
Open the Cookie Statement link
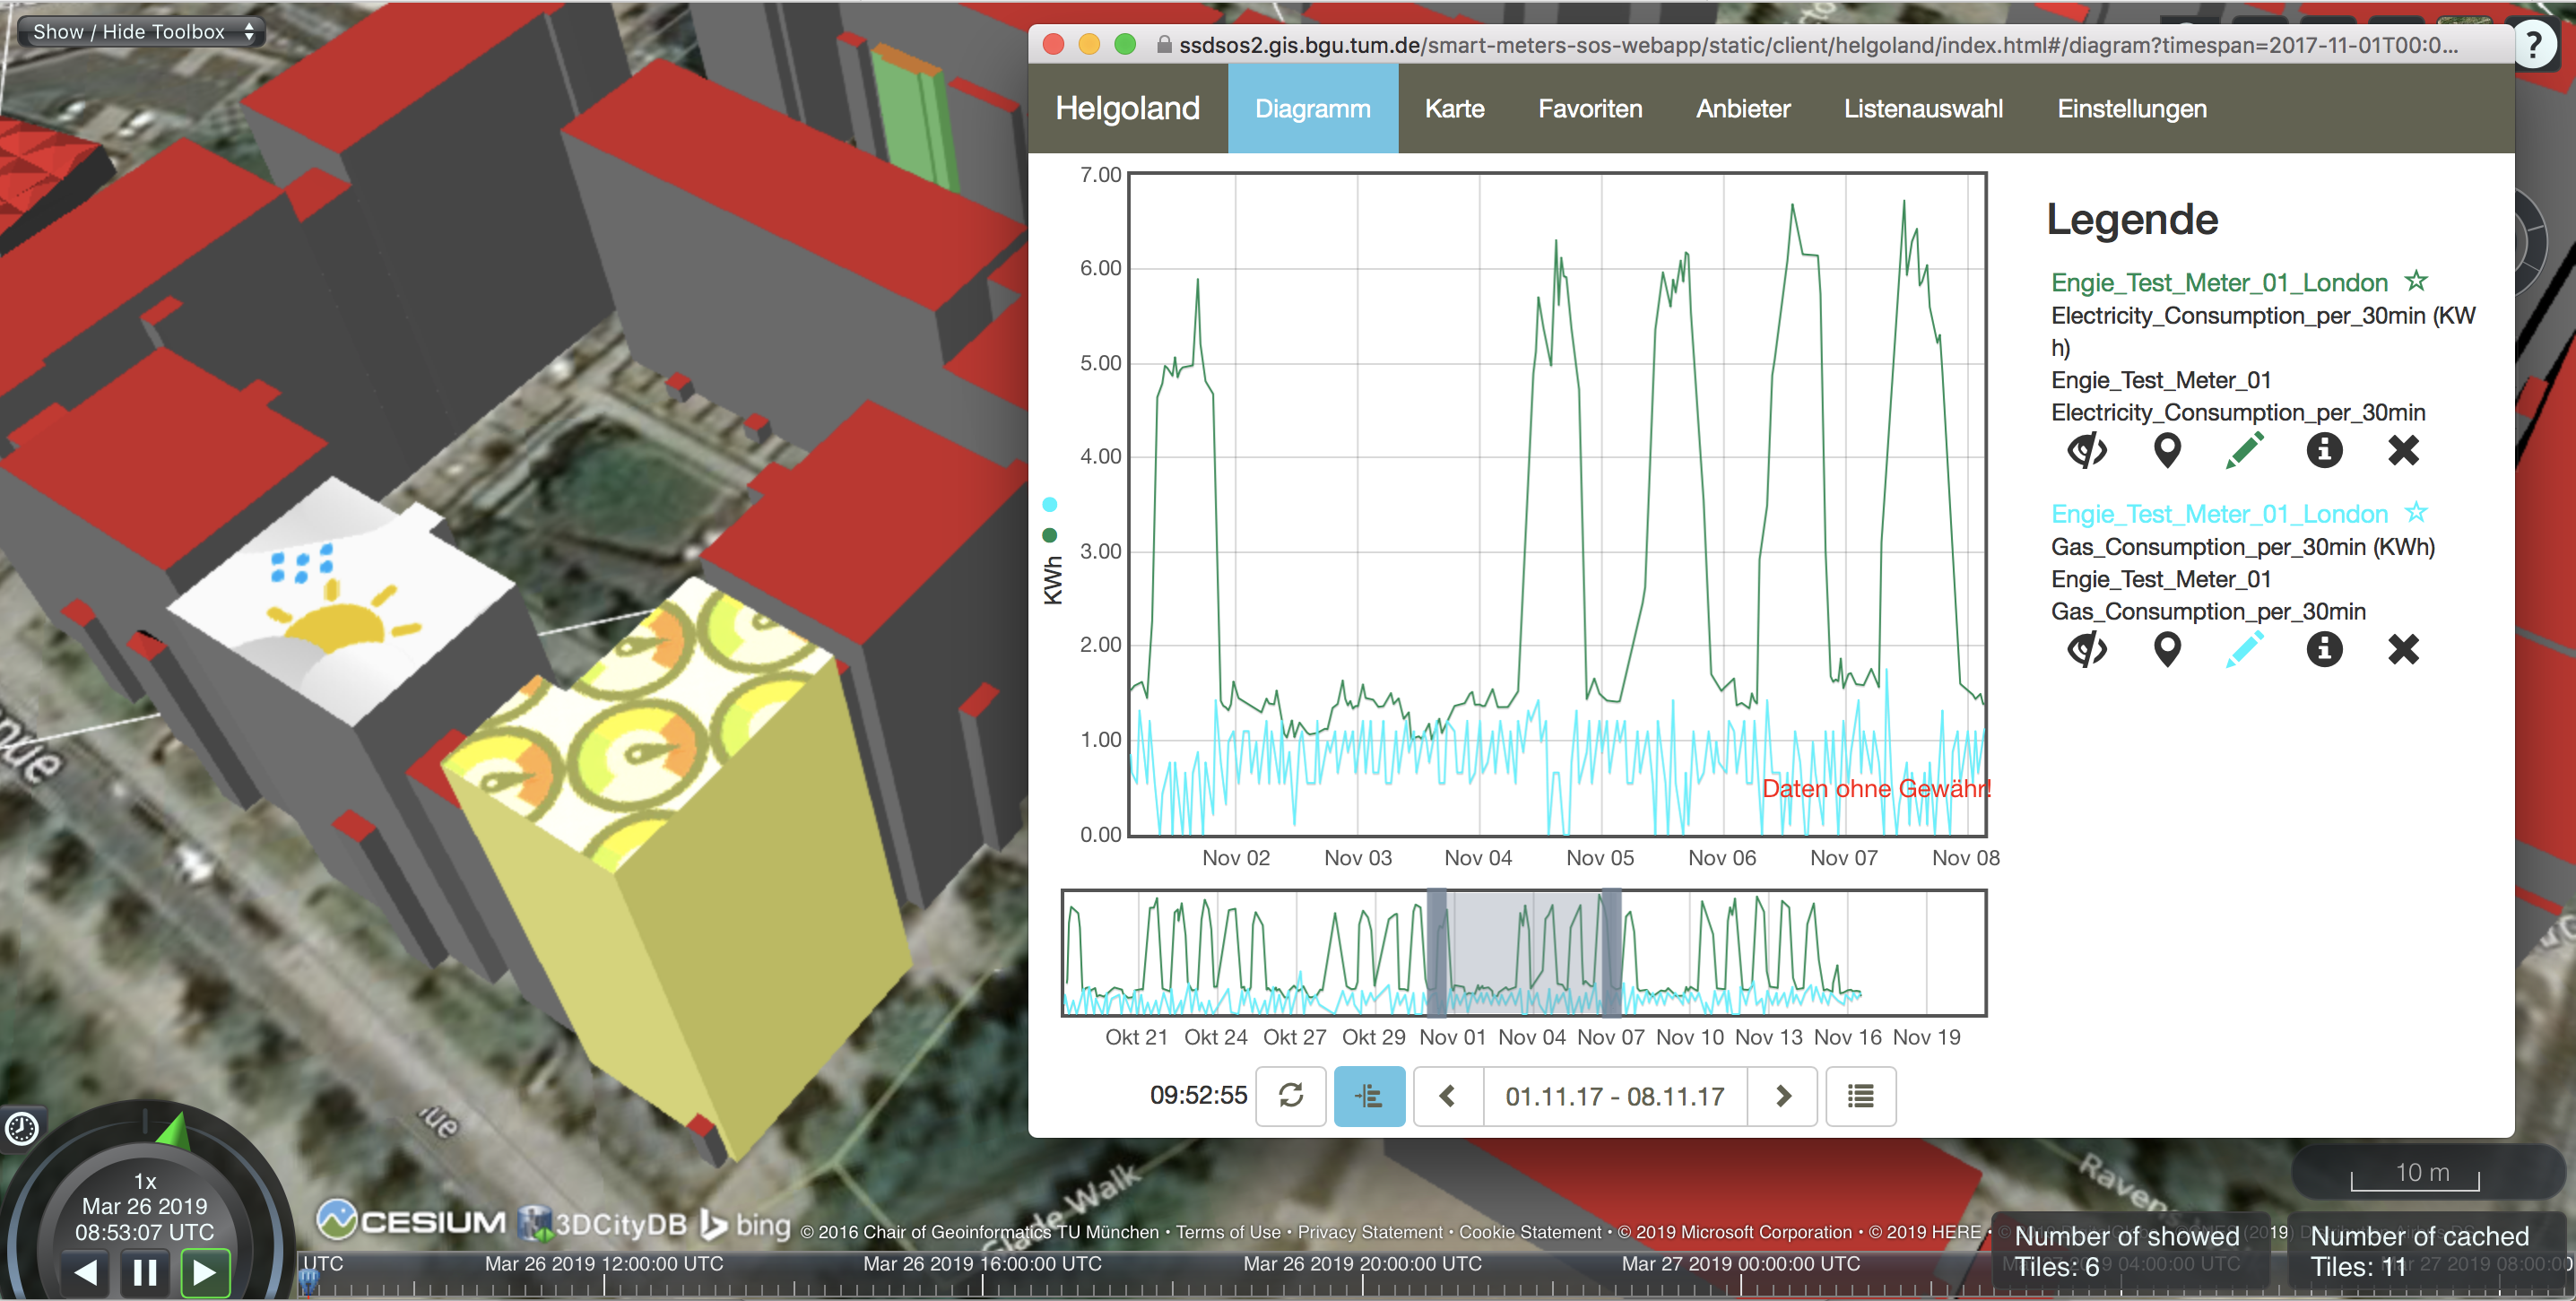click(x=1530, y=1232)
